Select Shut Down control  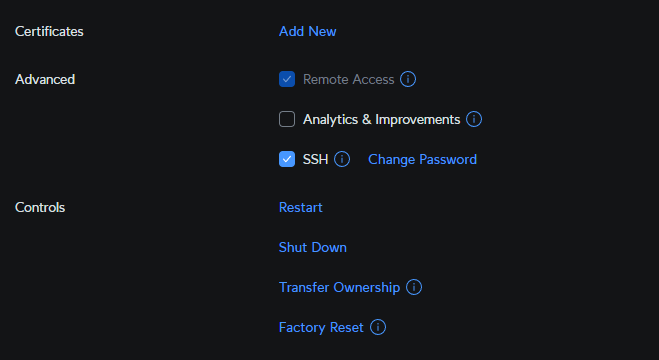pyautogui.click(x=313, y=247)
